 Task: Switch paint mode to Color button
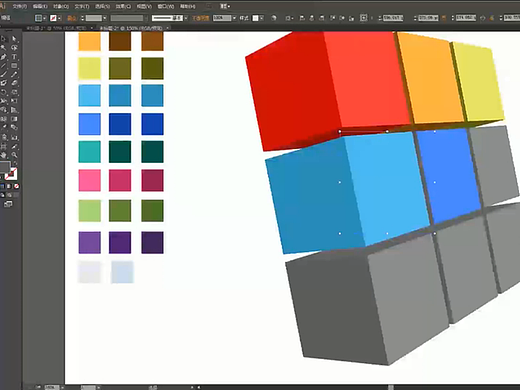[x=2, y=186]
